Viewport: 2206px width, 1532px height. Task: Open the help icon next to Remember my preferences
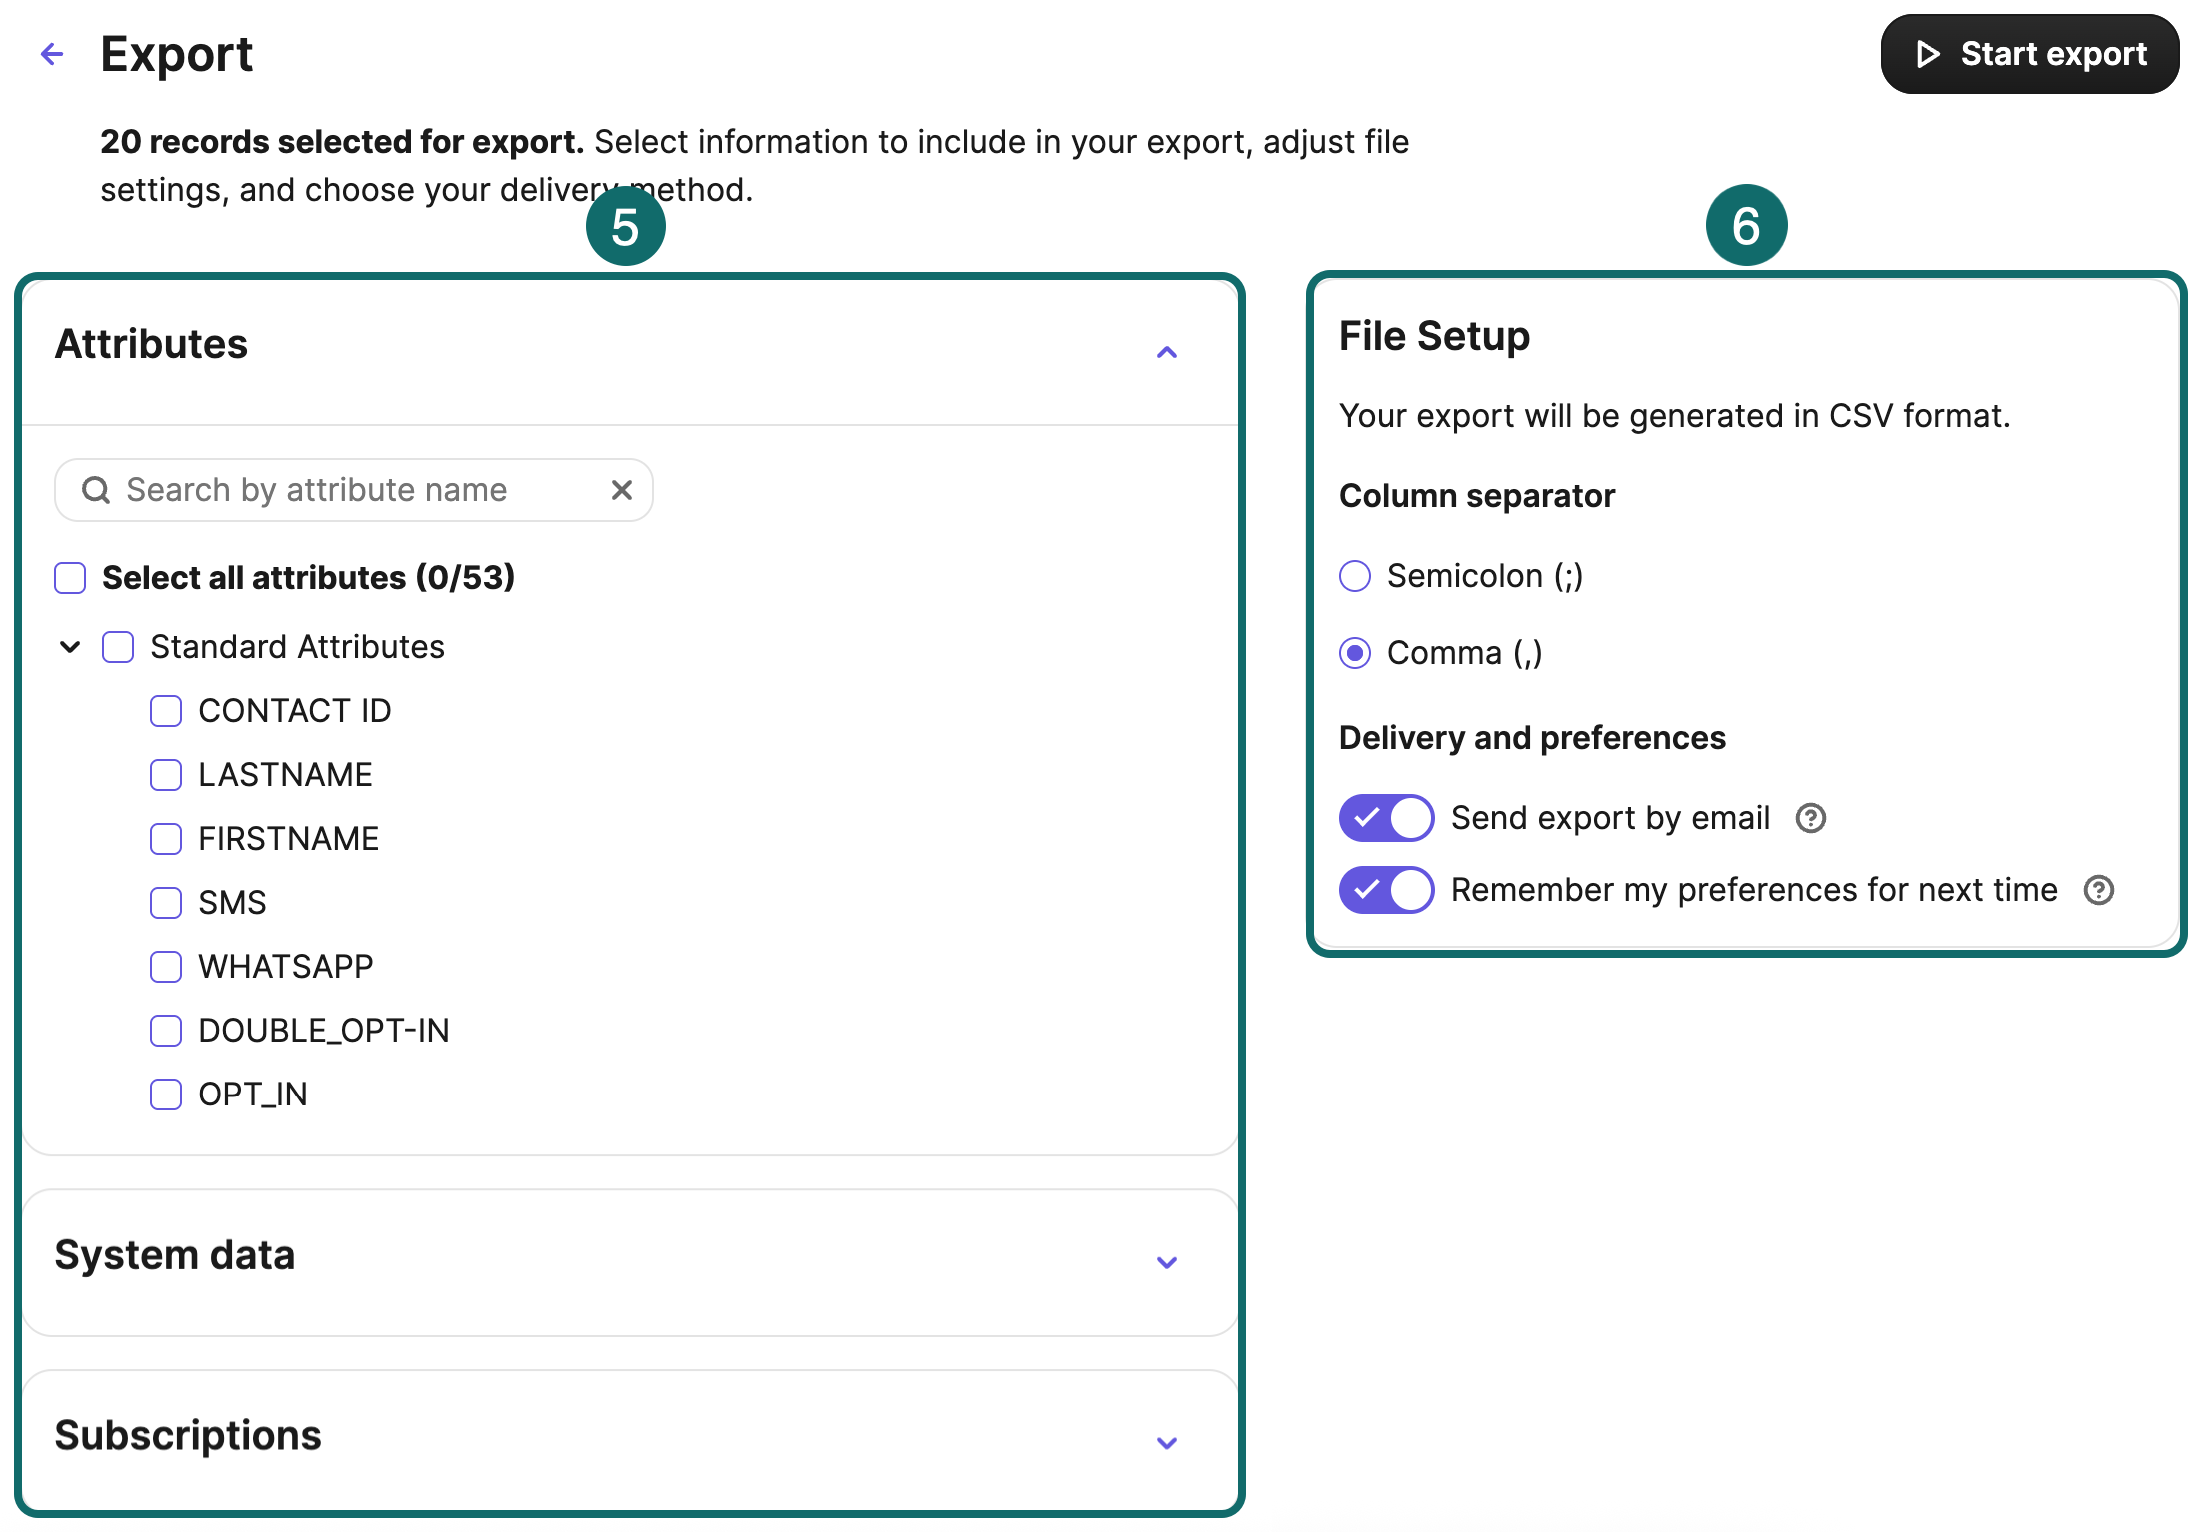2099,890
